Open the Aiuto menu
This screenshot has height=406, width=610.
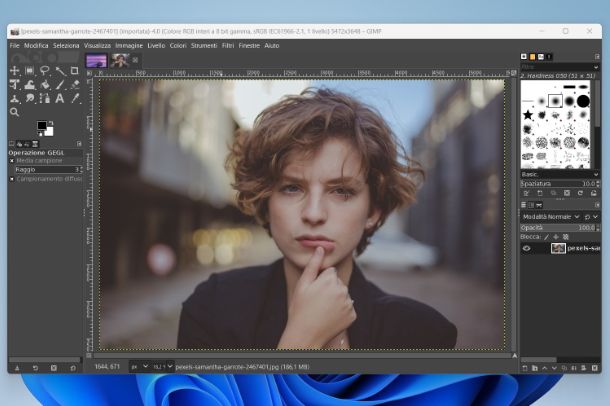coord(272,46)
